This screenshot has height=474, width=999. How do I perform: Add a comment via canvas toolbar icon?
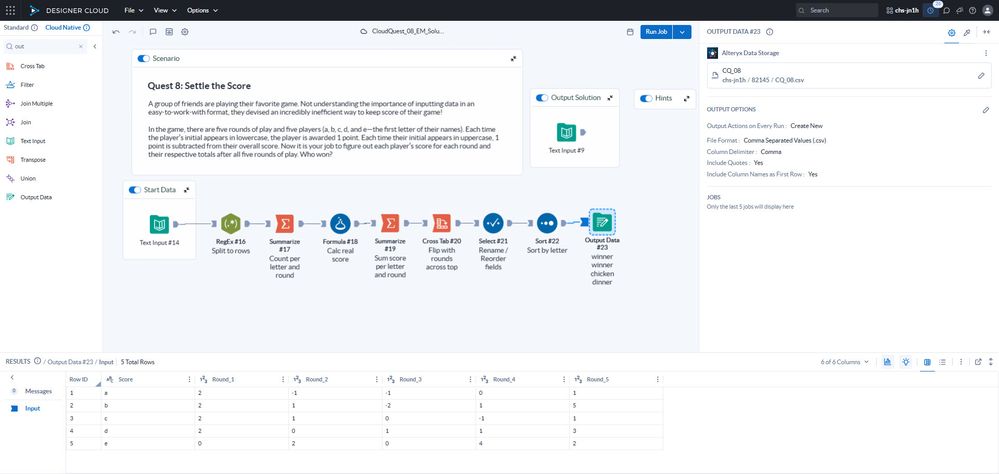pyautogui.click(x=153, y=31)
